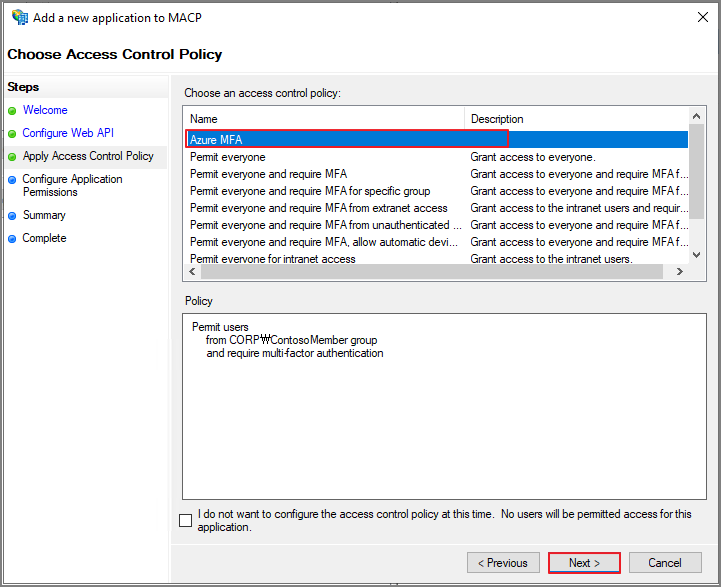The image size is (721, 587).
Task: Check the 'do not want to configure' checkbox
Action: pyautogui.click(x=185, y=520)
